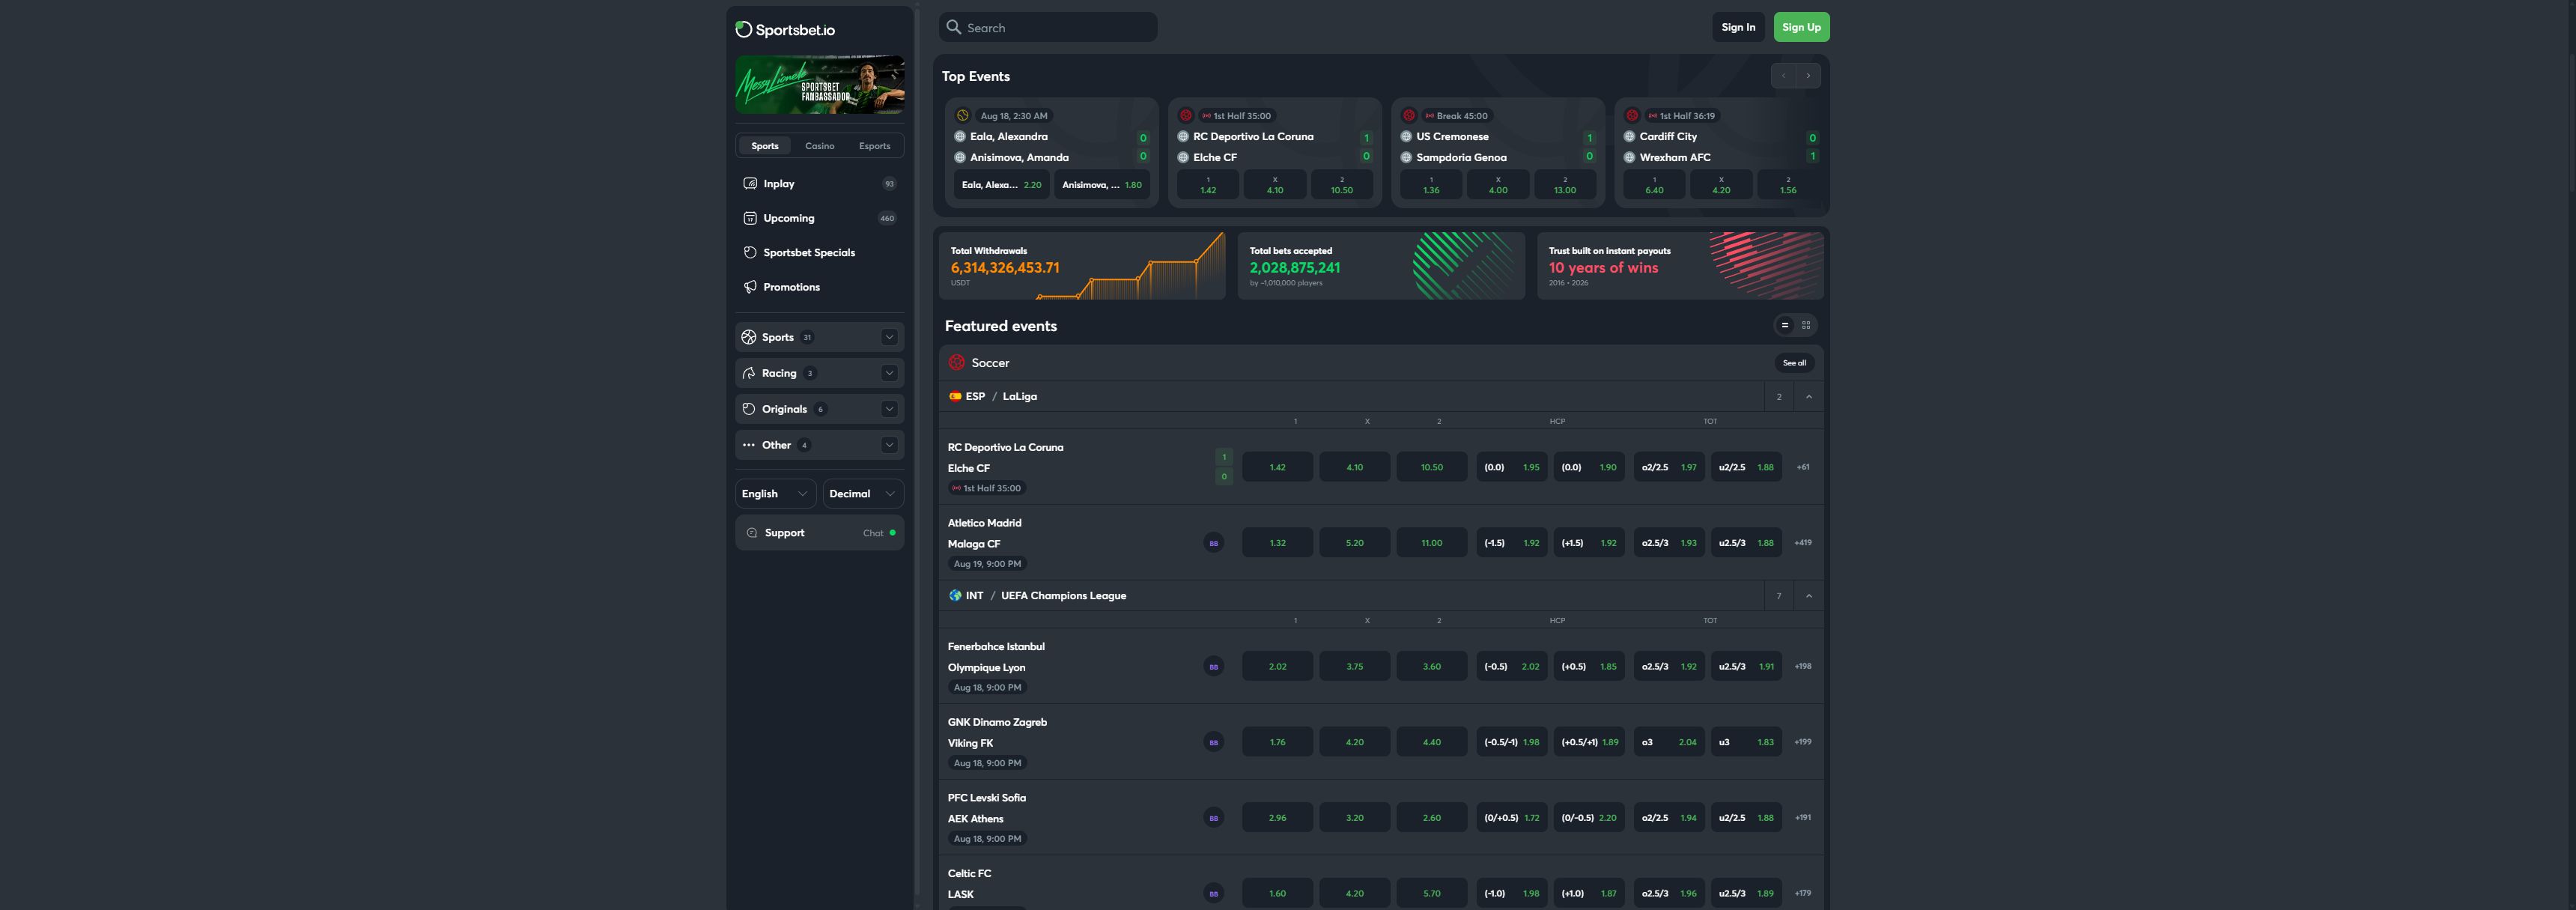Click the search magnifier icon
Viewport: 2576px width, 910px height.
pyautogui.click(x=954, y=27)
